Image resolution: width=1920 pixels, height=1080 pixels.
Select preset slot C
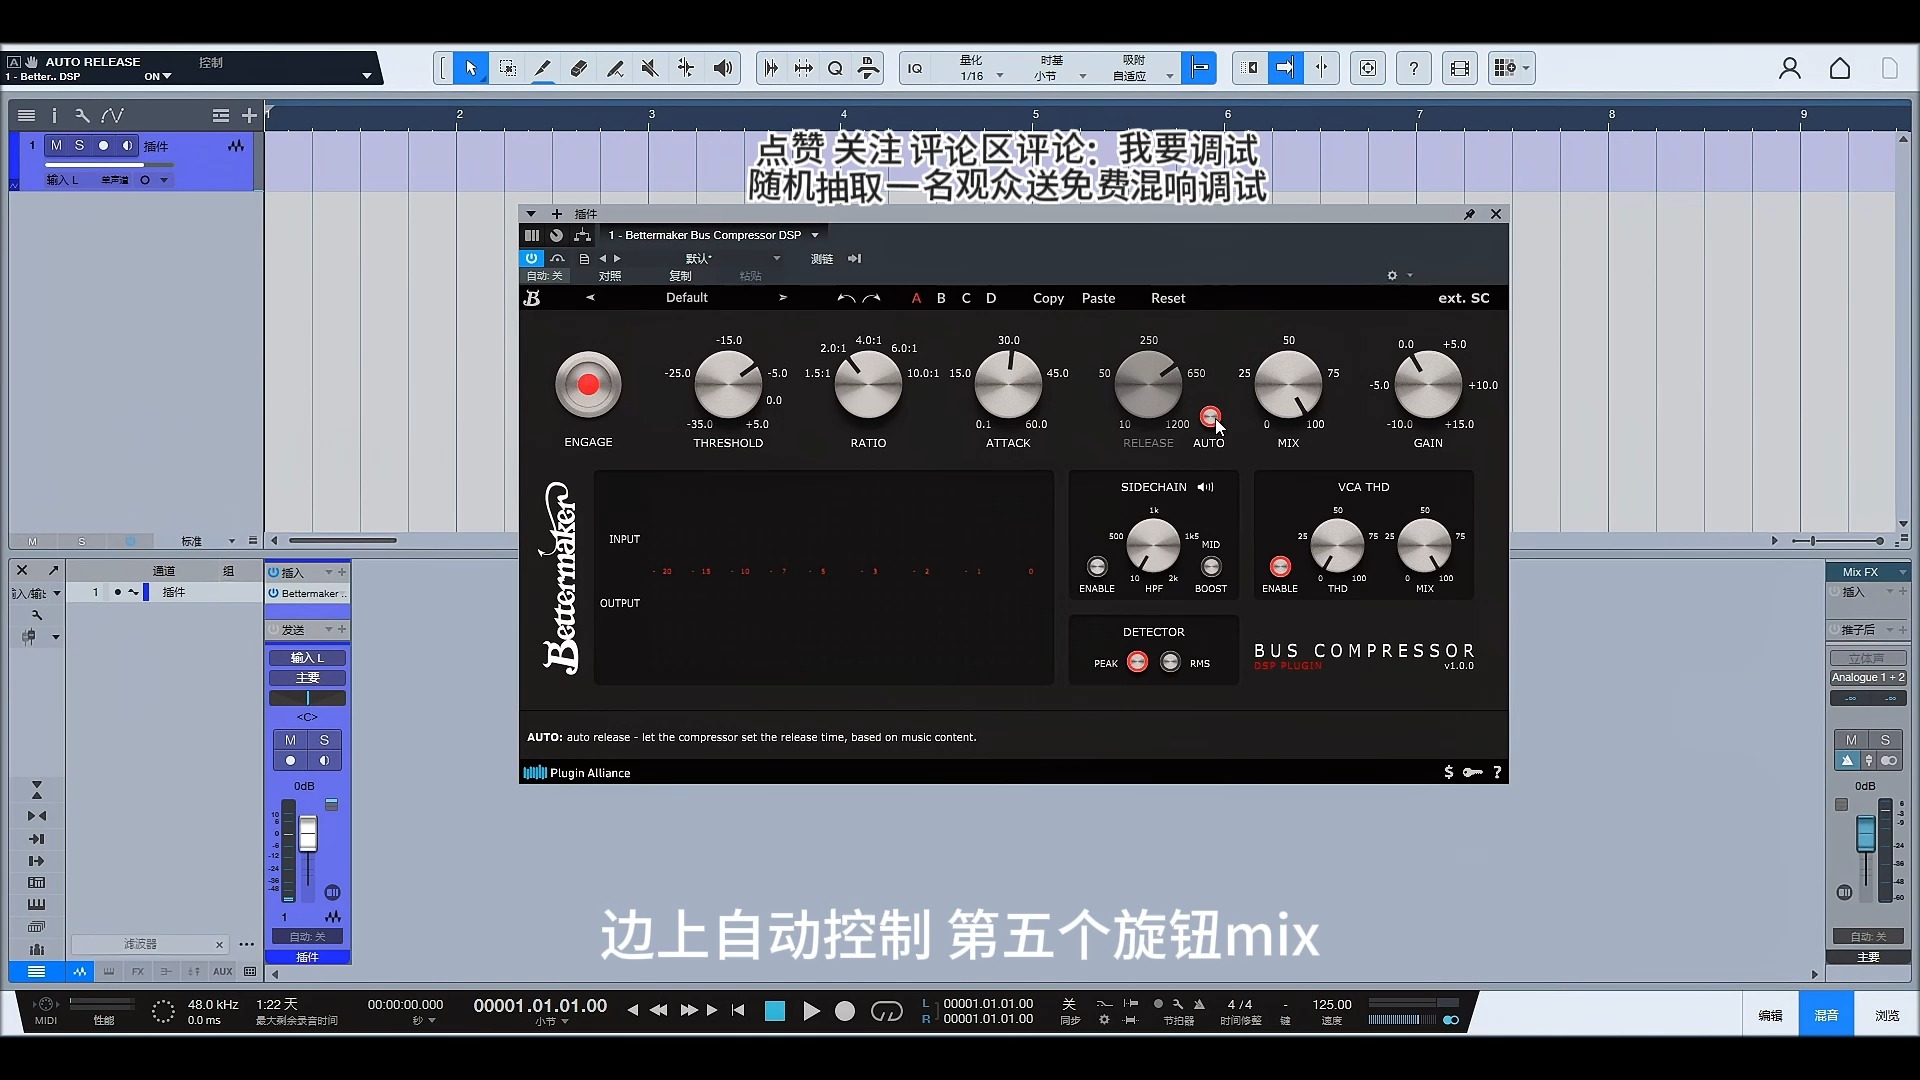tap(966, 298)
